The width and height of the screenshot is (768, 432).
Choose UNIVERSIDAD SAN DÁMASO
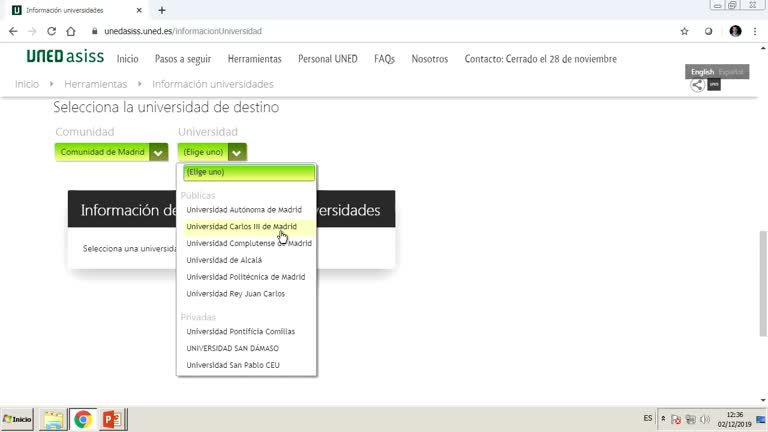pyautogui.click(x=232, y=348)
